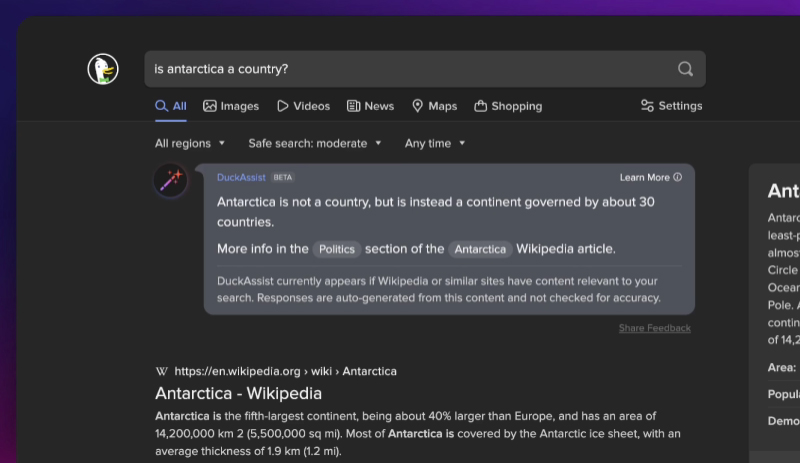The image size is (800, 463).
Task: Click the Share Feedback link
Action: click(x=655, y=328)
